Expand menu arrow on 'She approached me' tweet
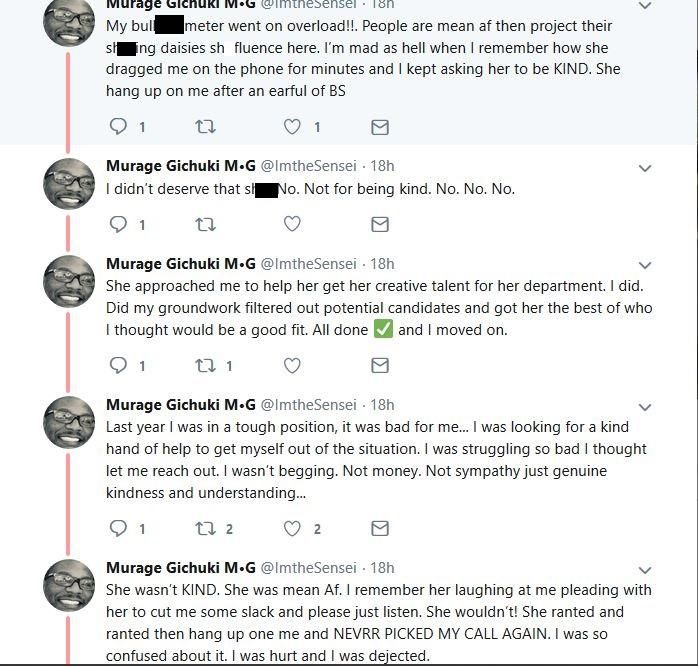This screenshot has height=666, width=698. click(645, 266)
